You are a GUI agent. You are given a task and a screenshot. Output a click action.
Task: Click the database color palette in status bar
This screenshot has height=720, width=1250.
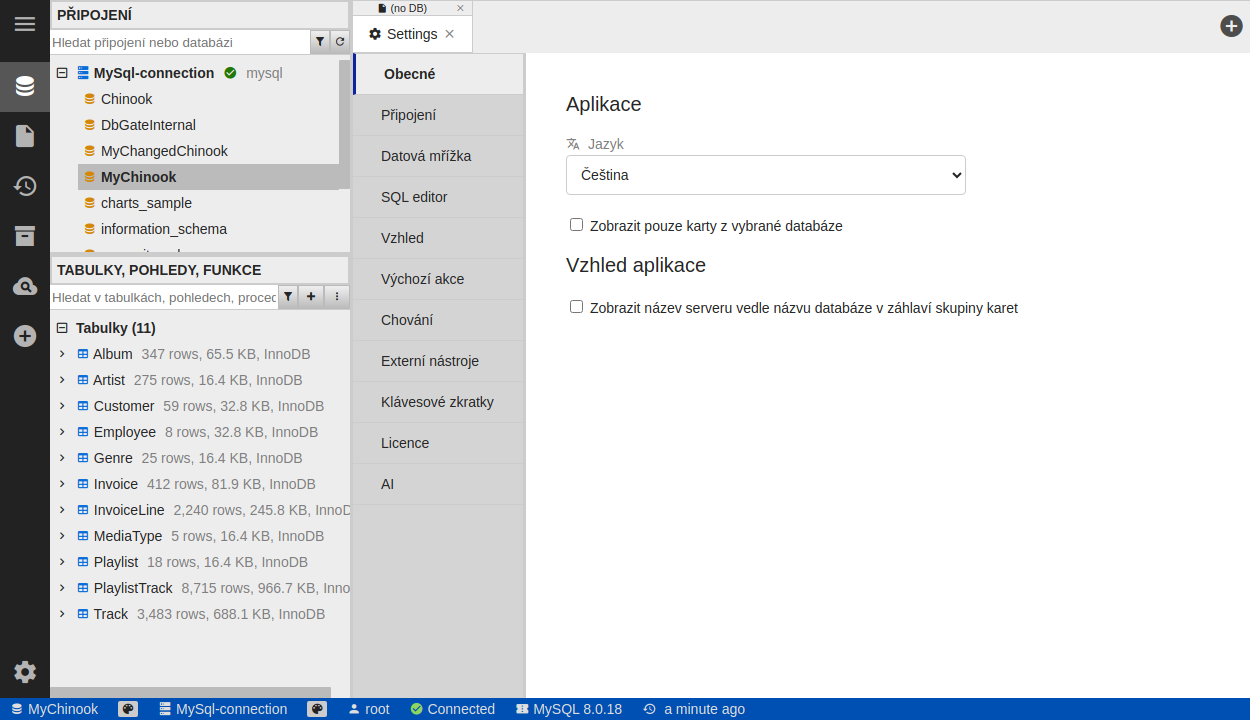pos(128,709)
